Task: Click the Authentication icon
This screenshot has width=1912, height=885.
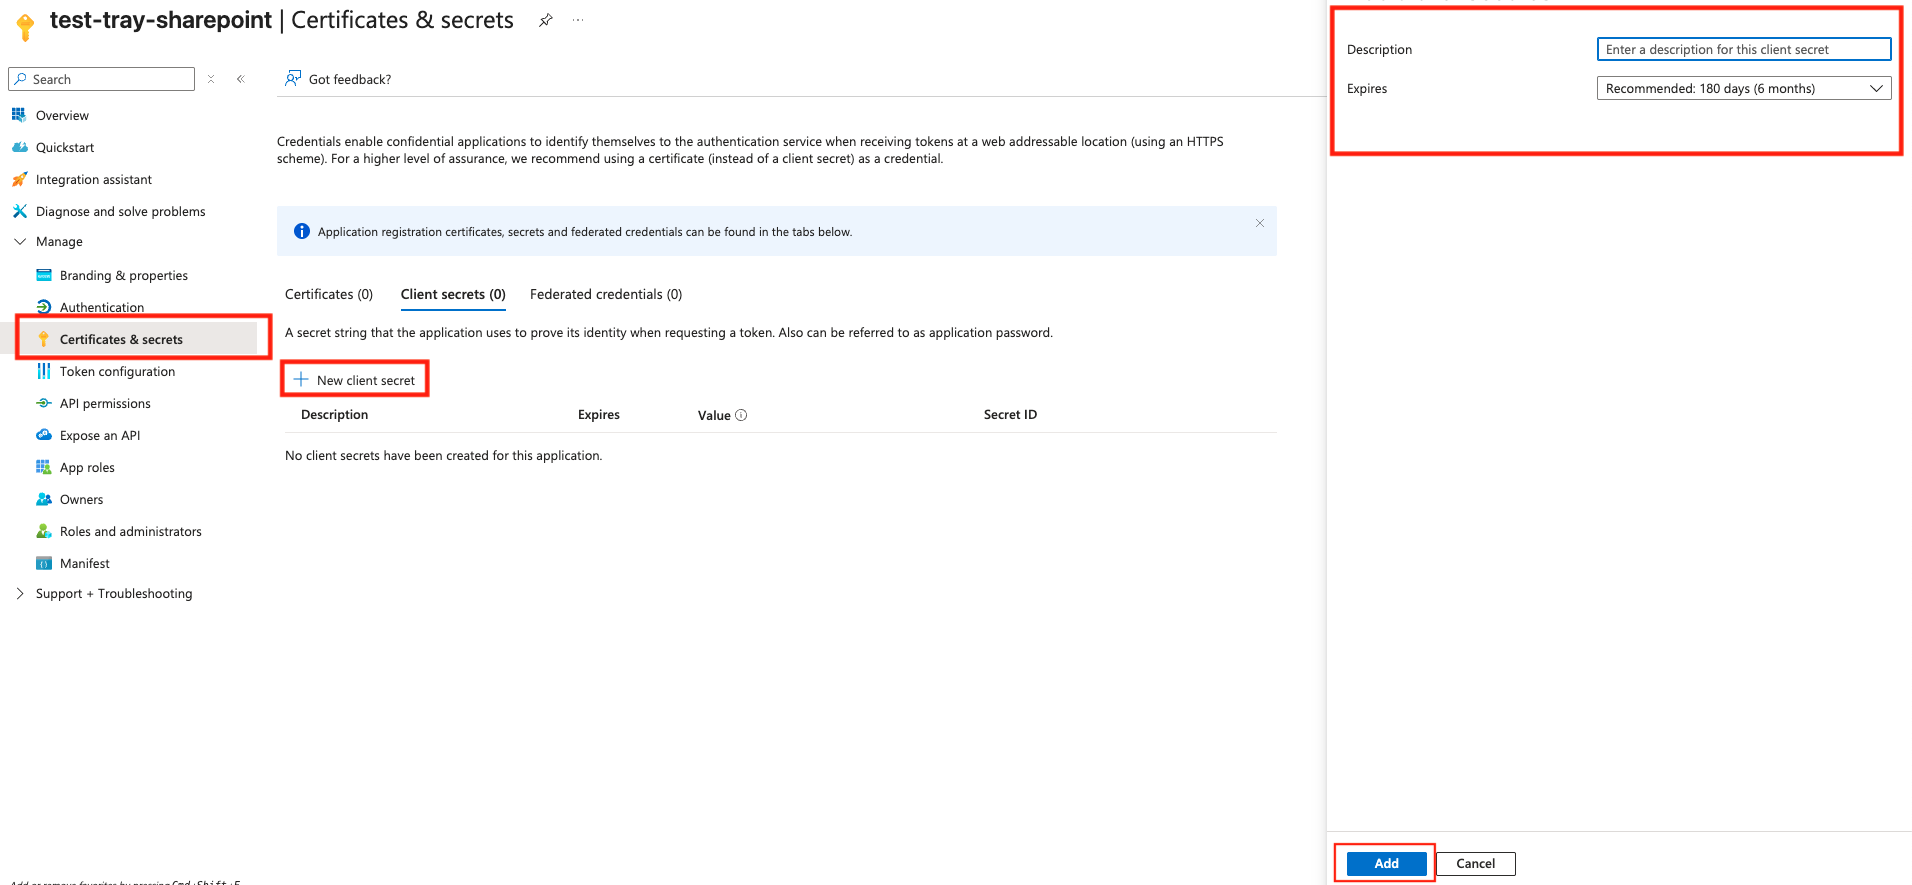Action: tap(44, 307)
